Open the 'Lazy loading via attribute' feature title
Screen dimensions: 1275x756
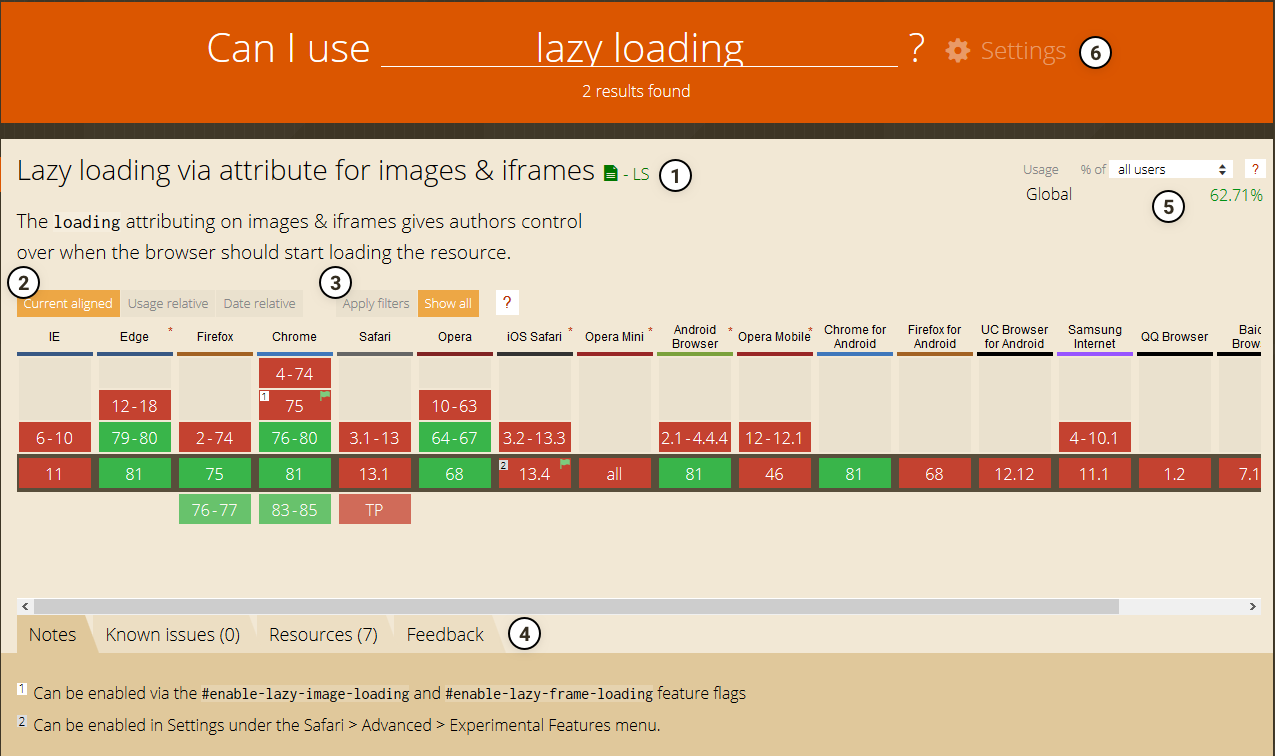tap(306, 170)
